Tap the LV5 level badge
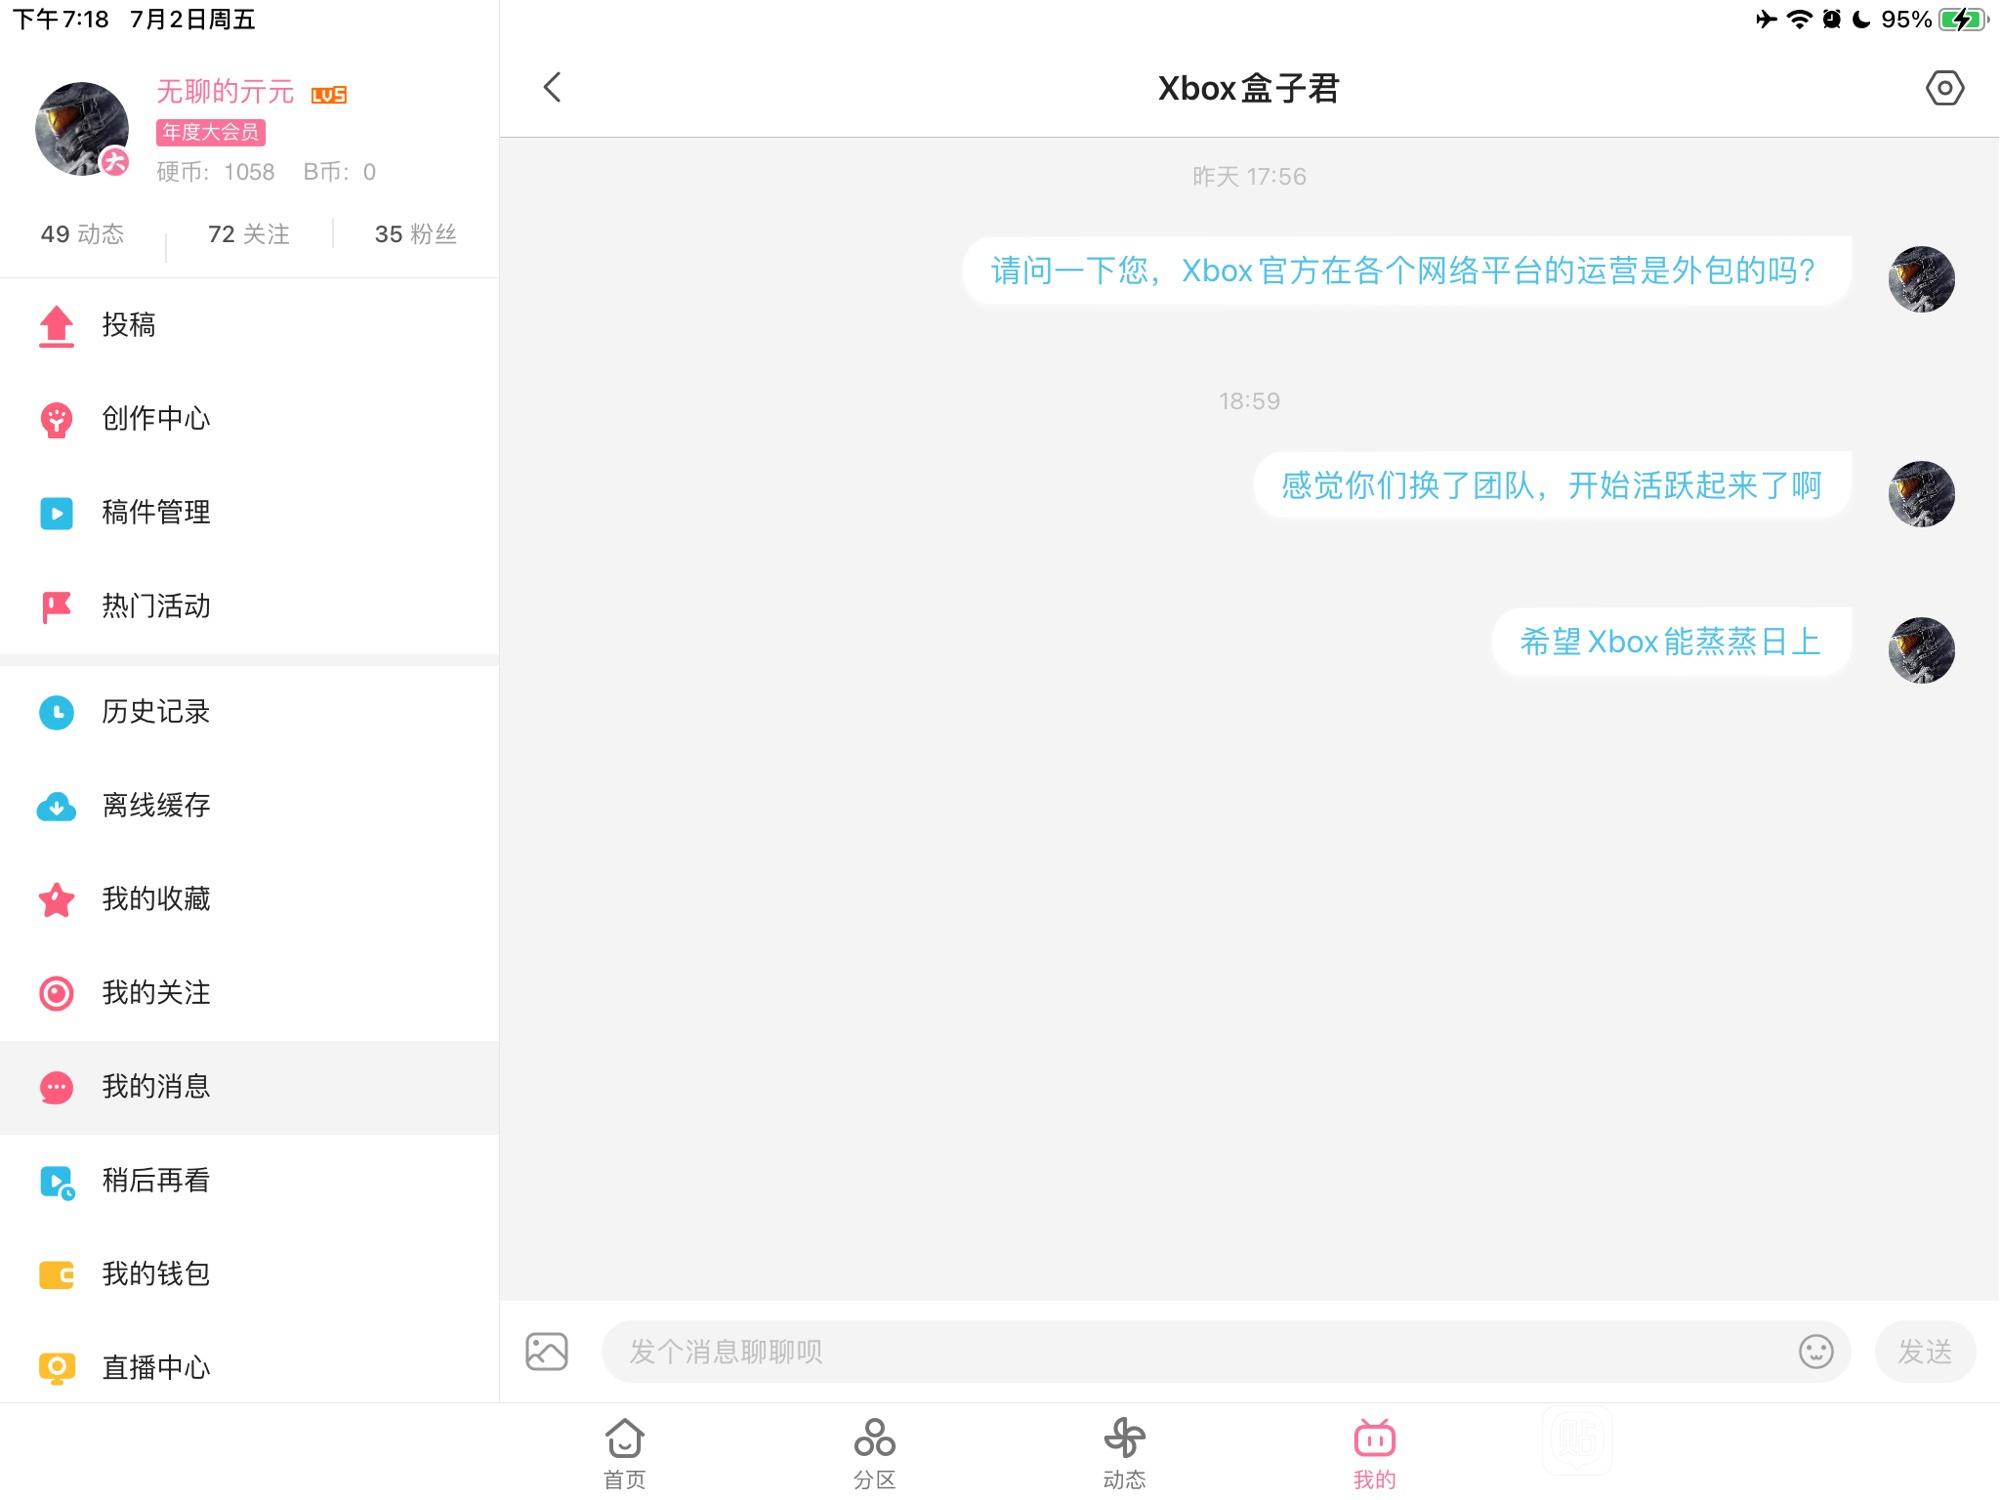Image resolution: width=2000 pixels, height=1500 pixels. pyautogui.click(x=329, y=95)
